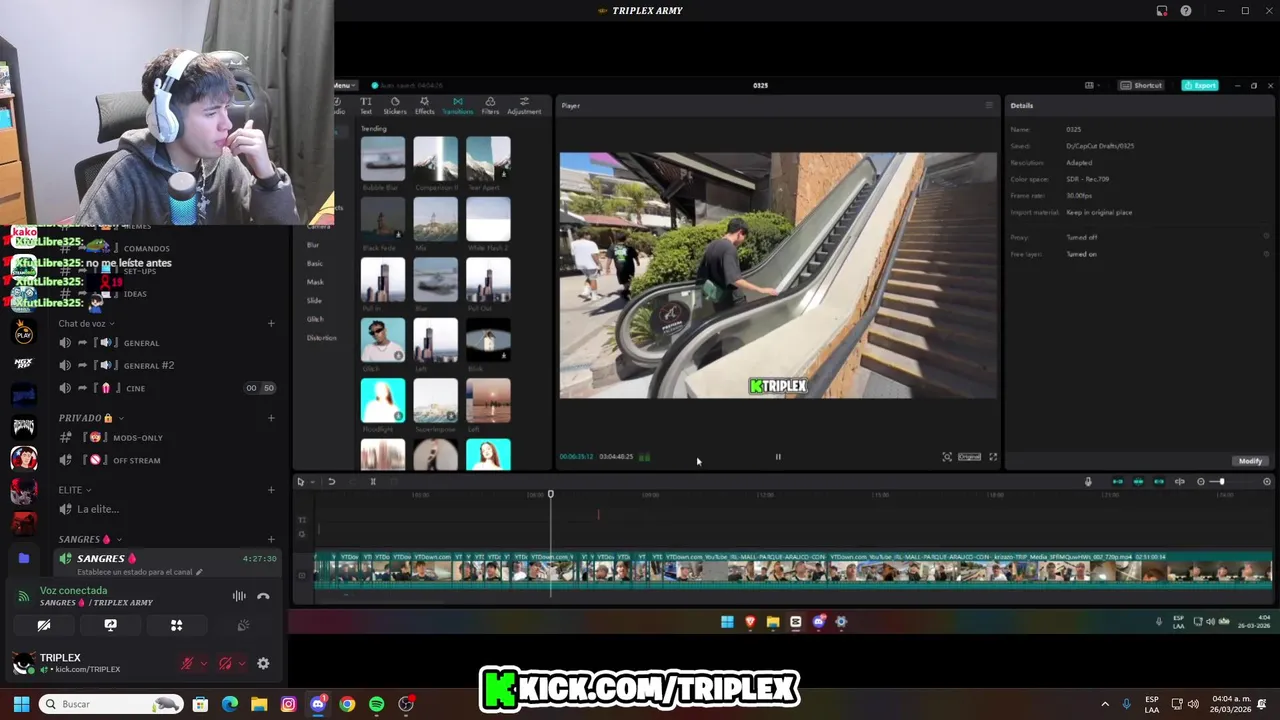Choose the Floodlight transition thumbnail
This screenshot has width=1280, height=720.
[x=383, y=401]
